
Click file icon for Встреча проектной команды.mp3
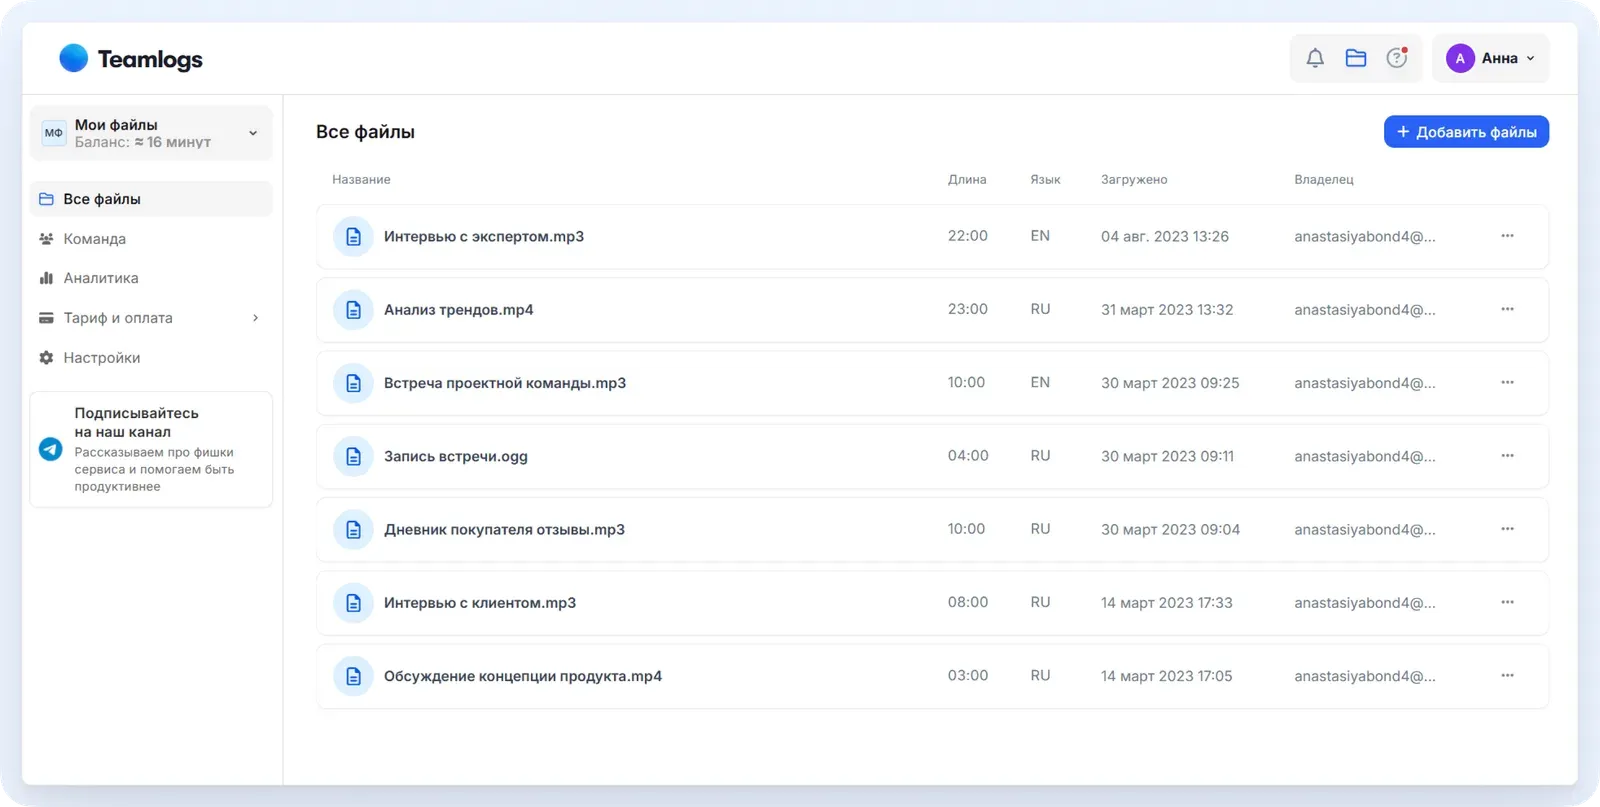point(353,383)
